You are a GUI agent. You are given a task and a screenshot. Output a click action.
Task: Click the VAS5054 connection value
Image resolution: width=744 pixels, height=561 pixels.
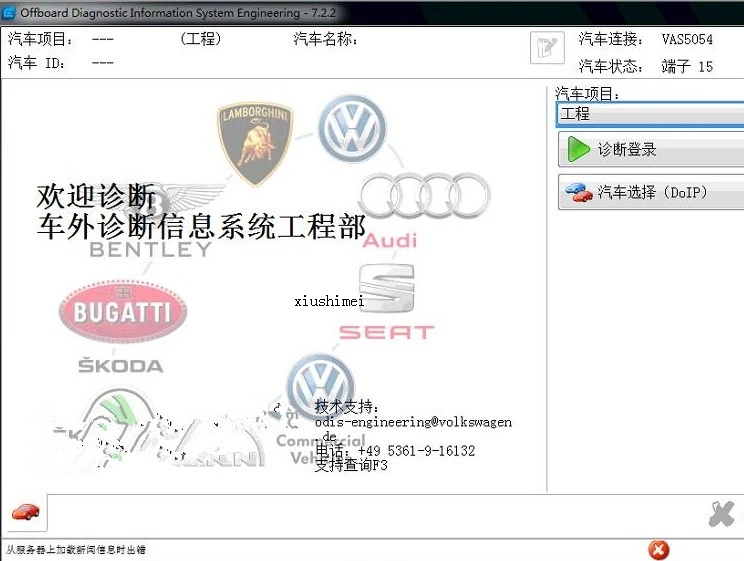pyautogui.click(x=687, y=39)
